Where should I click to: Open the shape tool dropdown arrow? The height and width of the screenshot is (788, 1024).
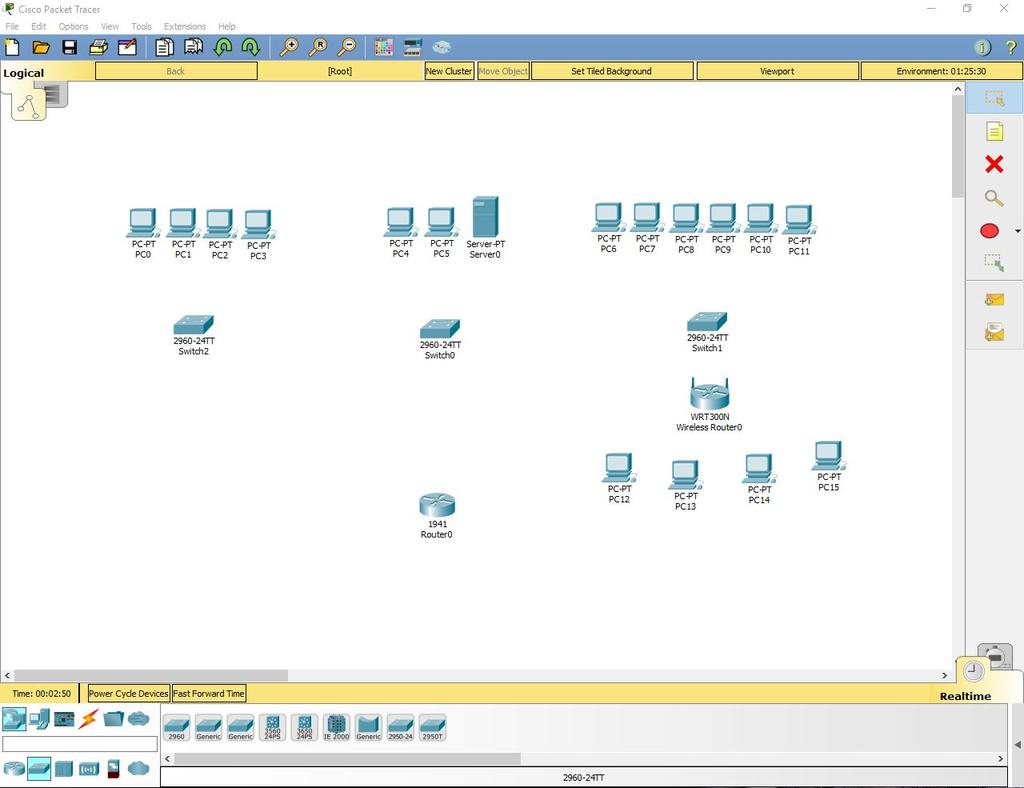1017,231
